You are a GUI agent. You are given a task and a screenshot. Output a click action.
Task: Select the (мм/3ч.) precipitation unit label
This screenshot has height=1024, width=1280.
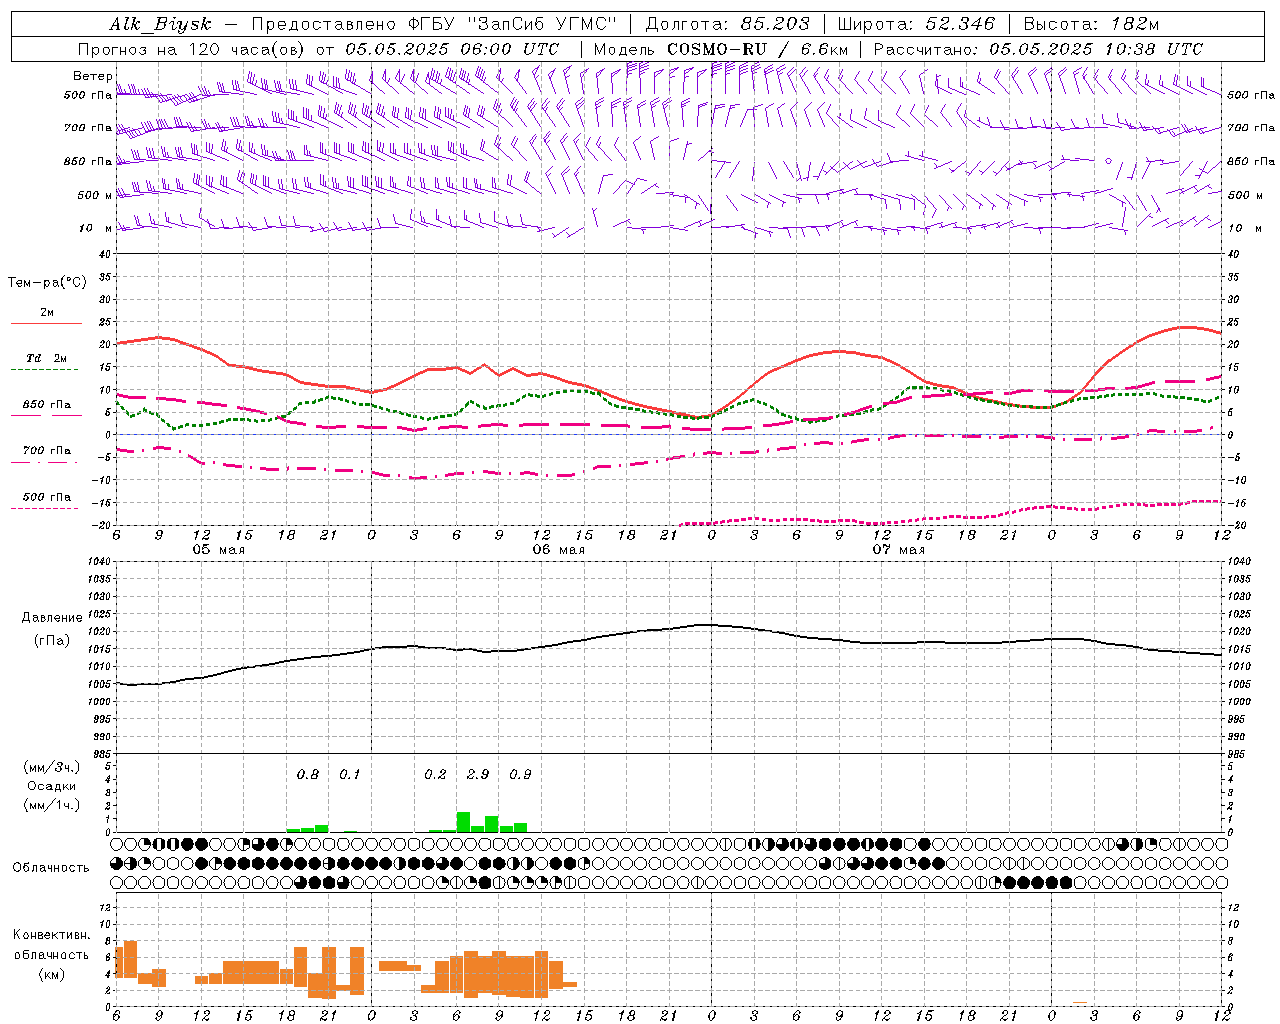pos(52,767)
